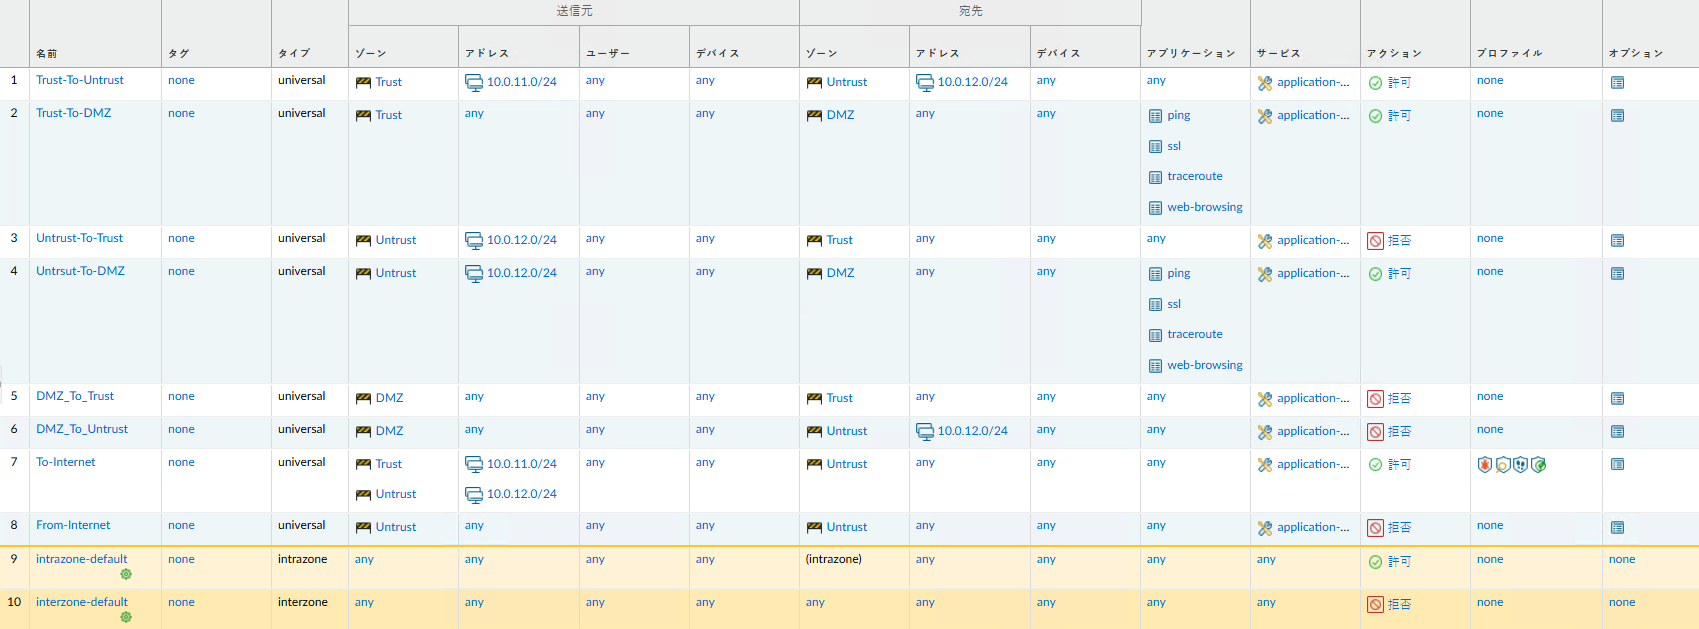Click the 名前 column header
This screenshot has height=629, width=1699.
click(47, 53)
